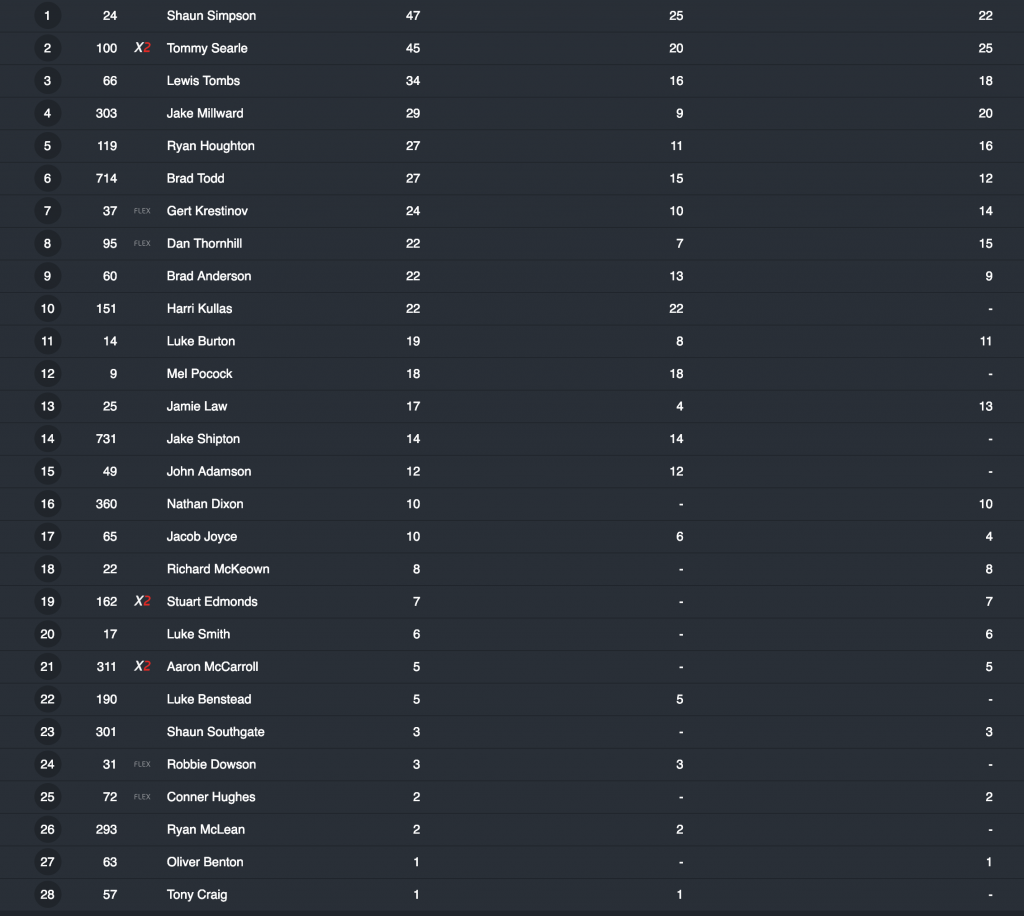The image size is (1024, 916).
Task: Click the FLEX logo beside Dan Thornhill
Action: tap(142, 243)
